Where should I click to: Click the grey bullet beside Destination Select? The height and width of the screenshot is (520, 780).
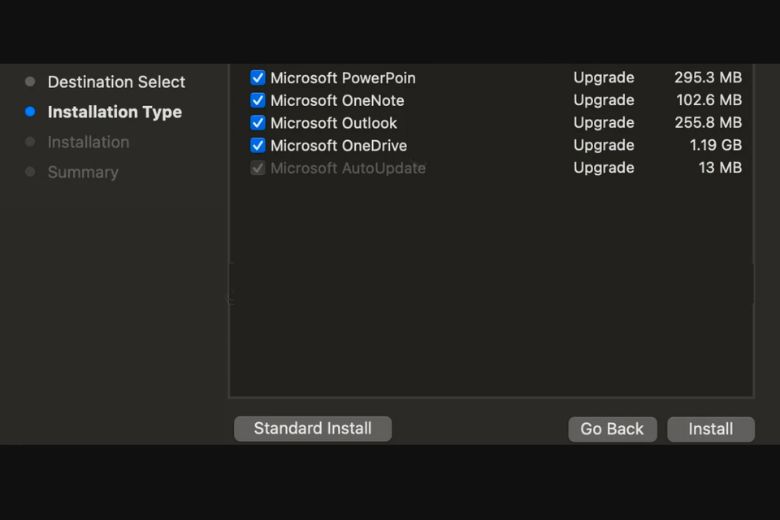[30, 81]
